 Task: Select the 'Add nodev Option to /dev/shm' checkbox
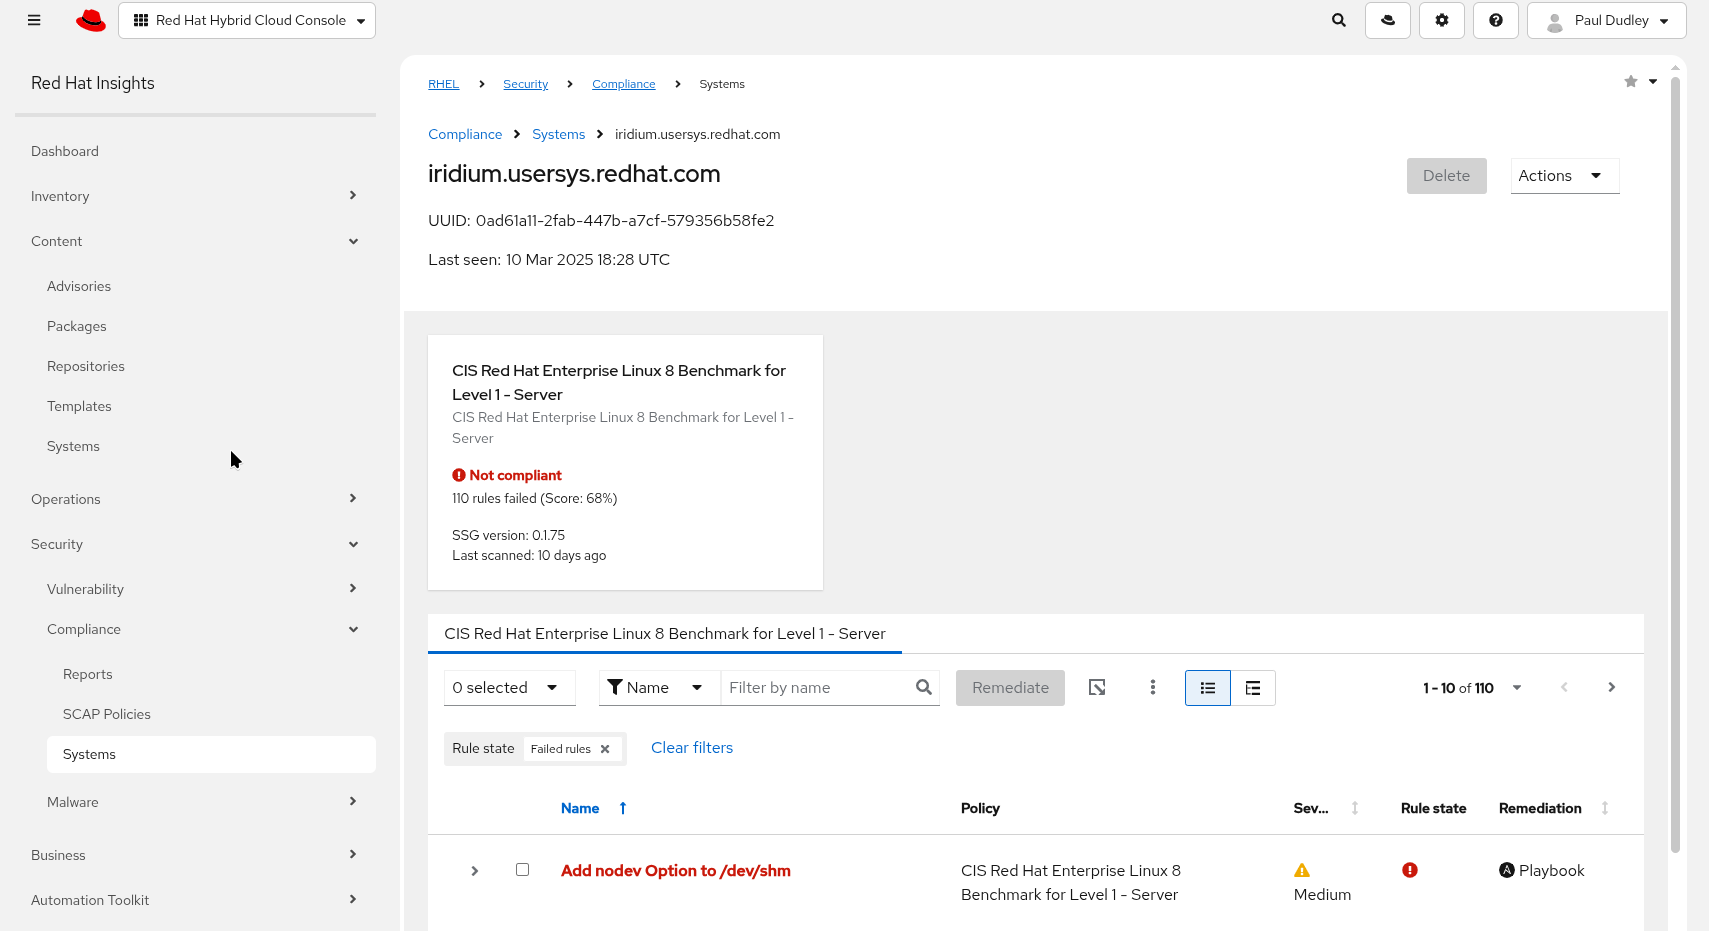click(522, 870)
